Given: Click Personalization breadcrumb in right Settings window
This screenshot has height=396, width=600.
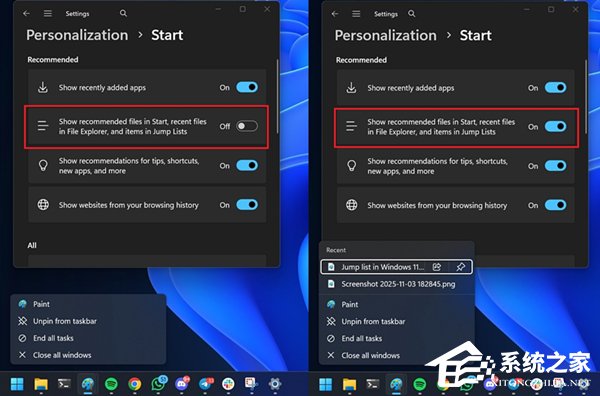Looking at the screenshot, I should coord(386,36).
